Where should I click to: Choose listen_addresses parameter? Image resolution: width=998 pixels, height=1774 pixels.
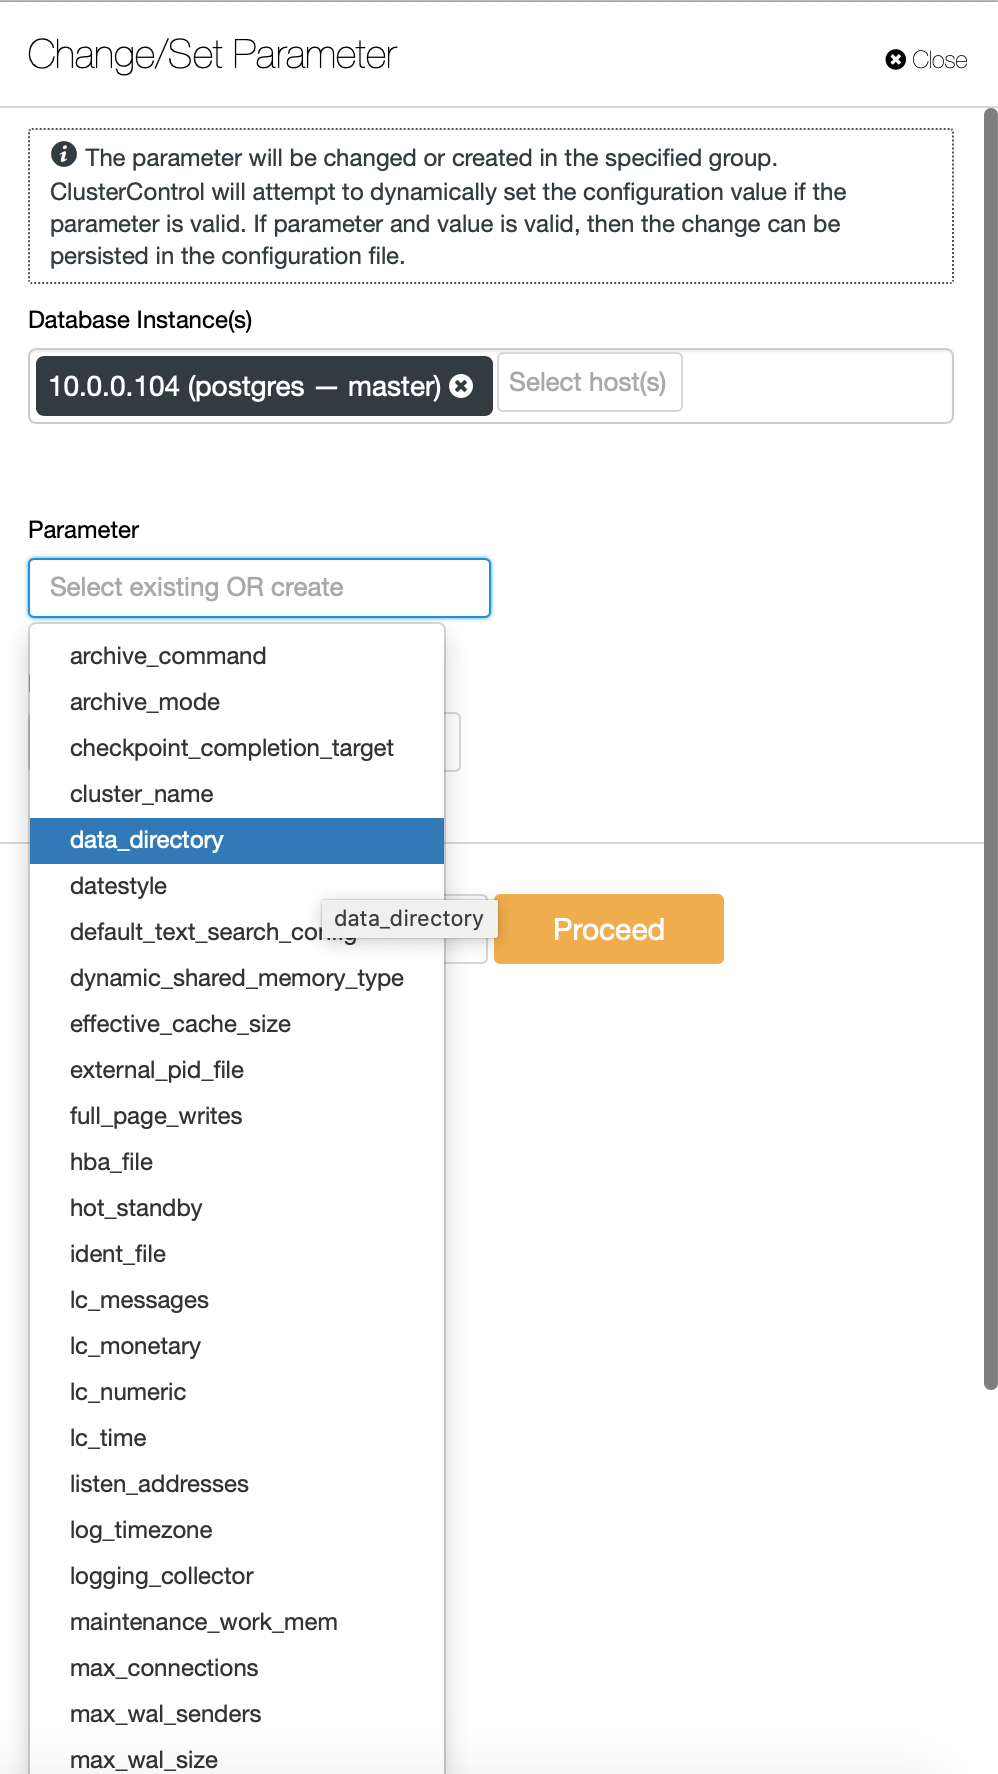click(159, 1484)
